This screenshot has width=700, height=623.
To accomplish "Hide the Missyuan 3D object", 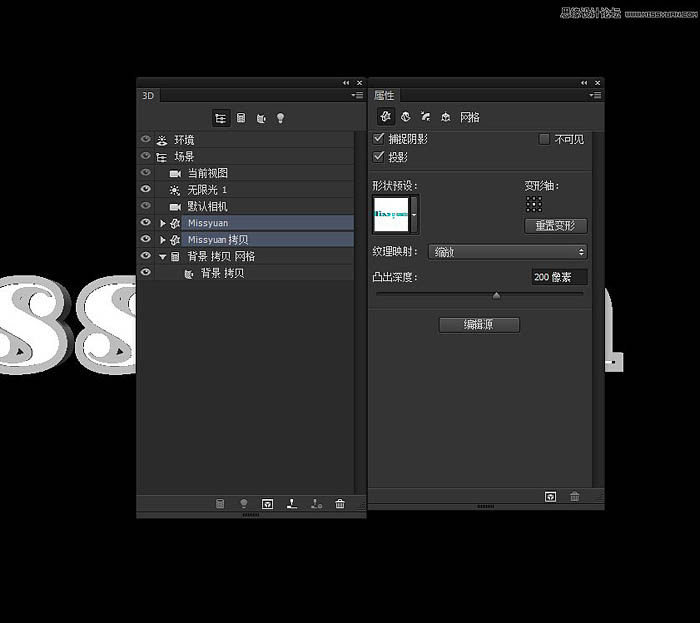I will (x=146, y=222).
